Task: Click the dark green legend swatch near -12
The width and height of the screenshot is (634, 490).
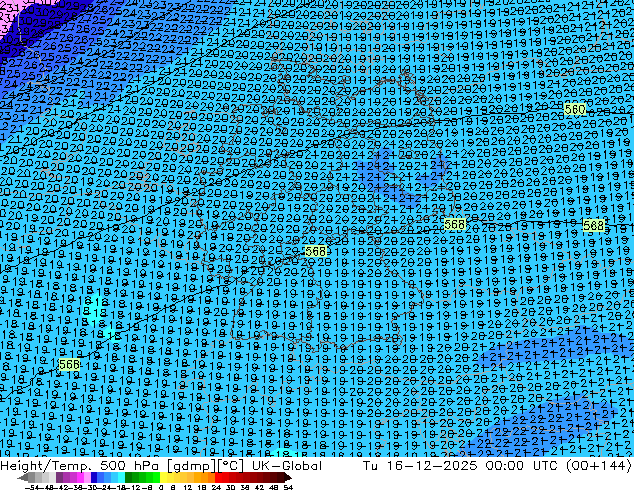Action: [129, 477]
